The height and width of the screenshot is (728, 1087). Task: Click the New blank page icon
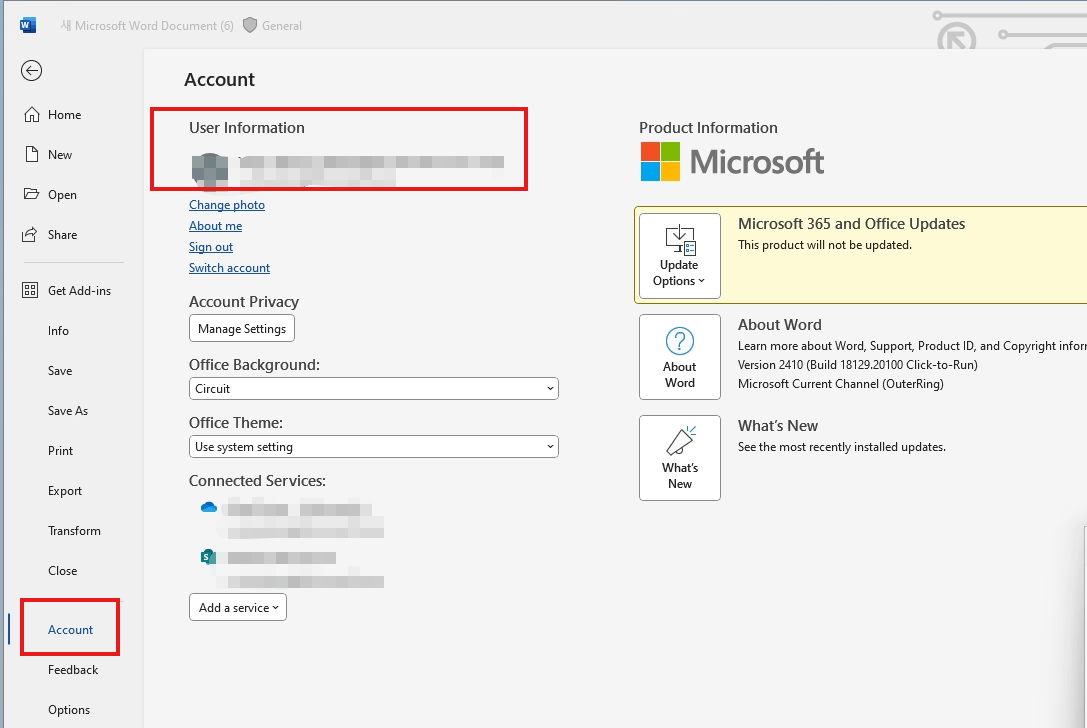tap(32, 154)
